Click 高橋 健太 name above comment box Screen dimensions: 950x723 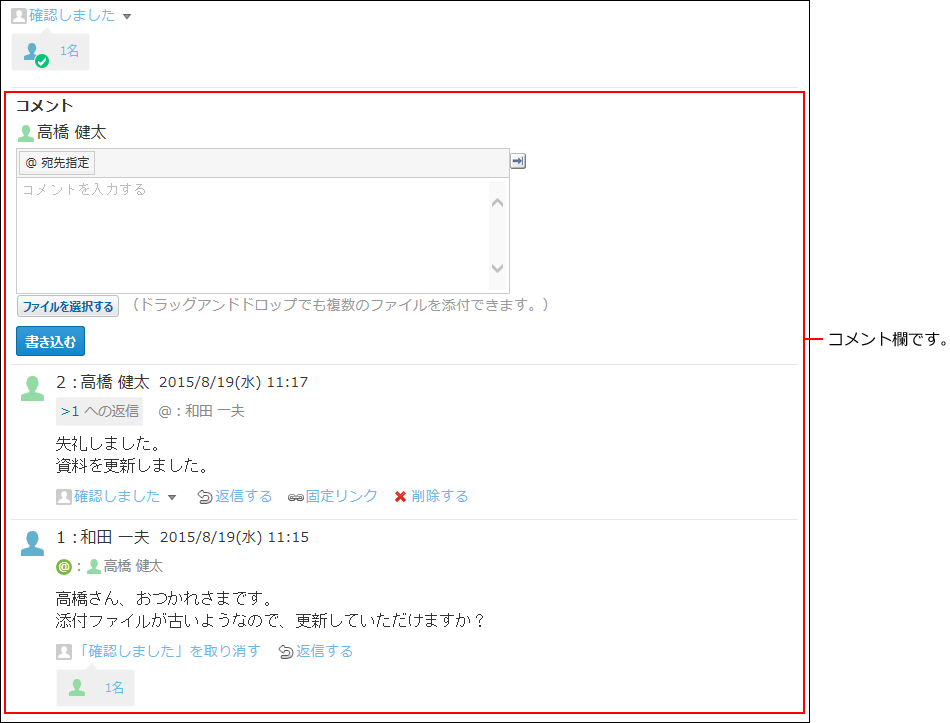71,132
